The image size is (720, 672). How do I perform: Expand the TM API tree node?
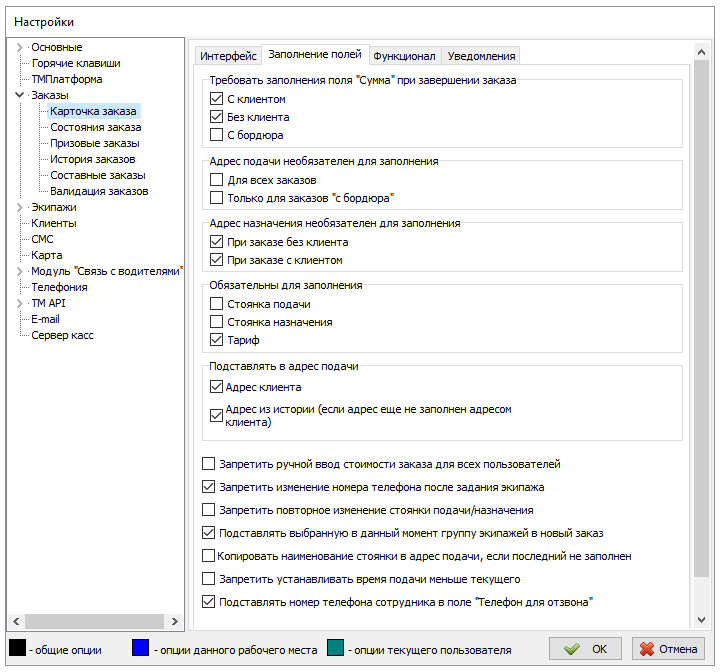(x=19, y=303)
